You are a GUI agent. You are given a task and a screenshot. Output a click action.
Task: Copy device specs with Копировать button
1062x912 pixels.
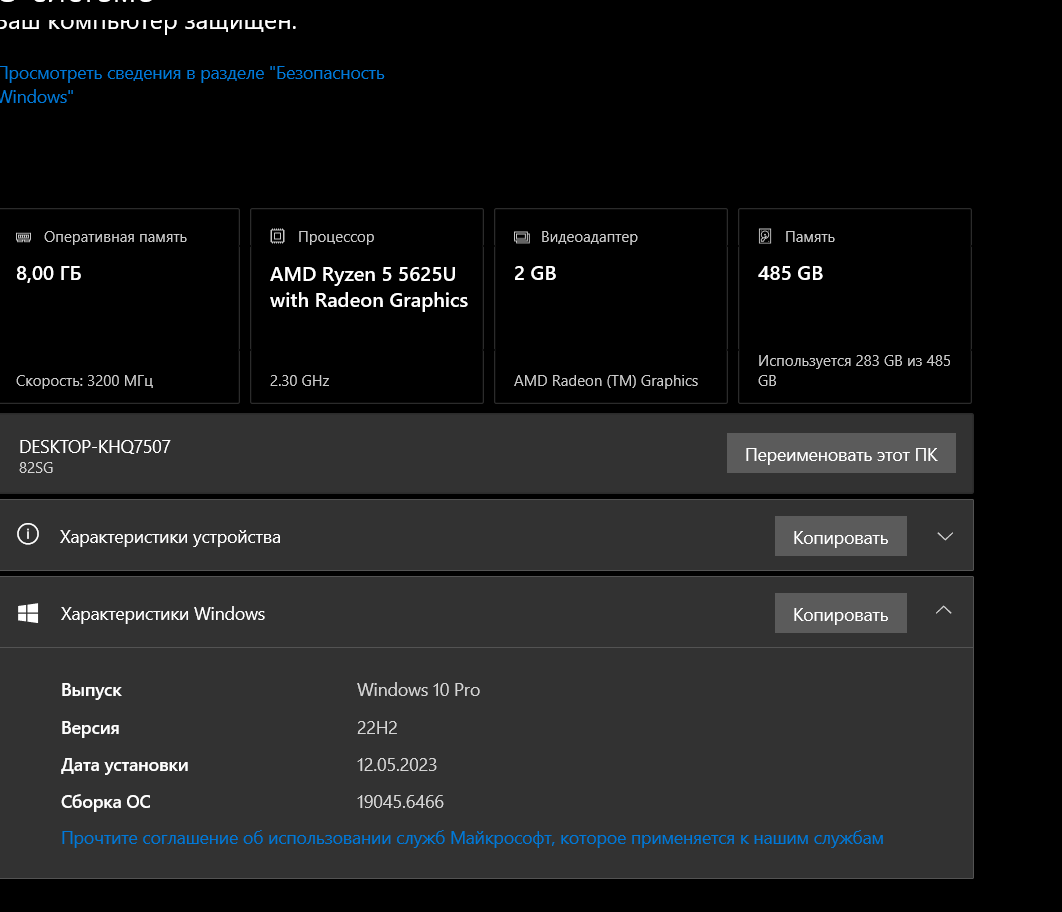pos(841,536)
